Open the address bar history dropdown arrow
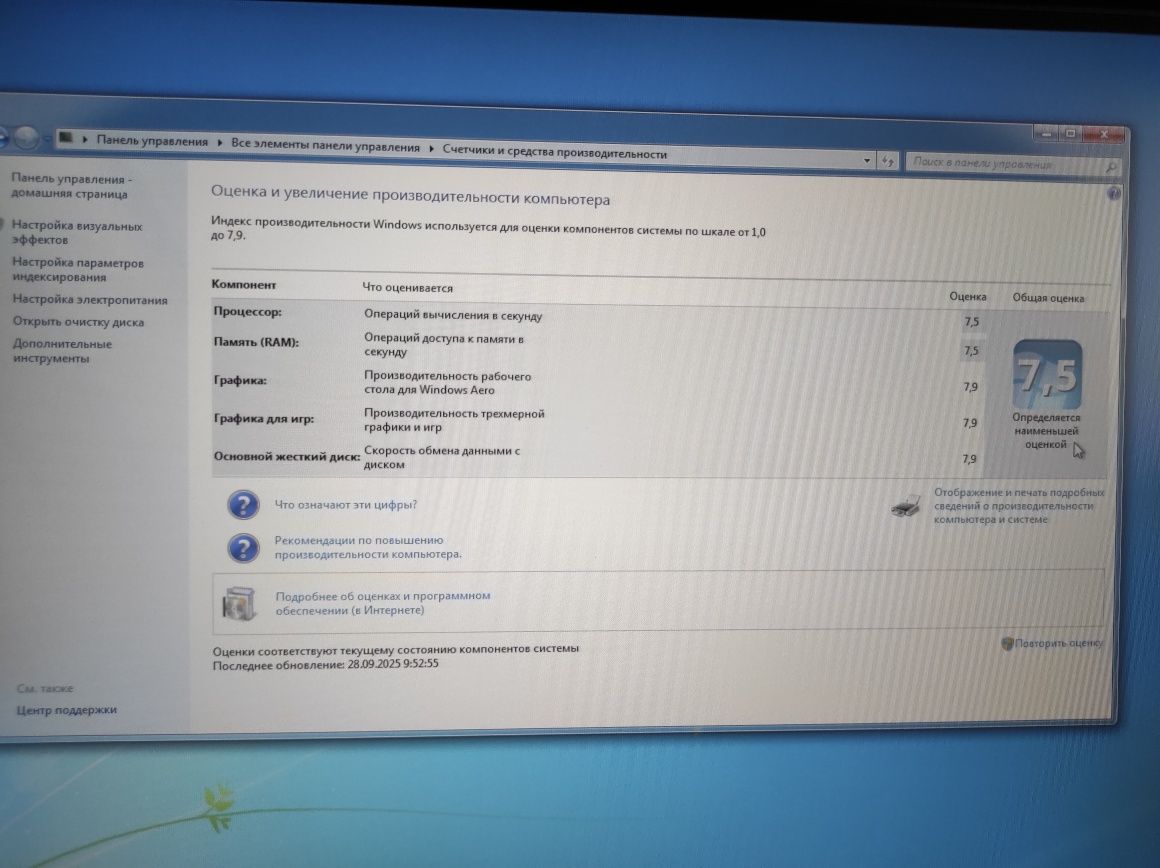Screen dimensions: 1160x868 click(866, 160)
